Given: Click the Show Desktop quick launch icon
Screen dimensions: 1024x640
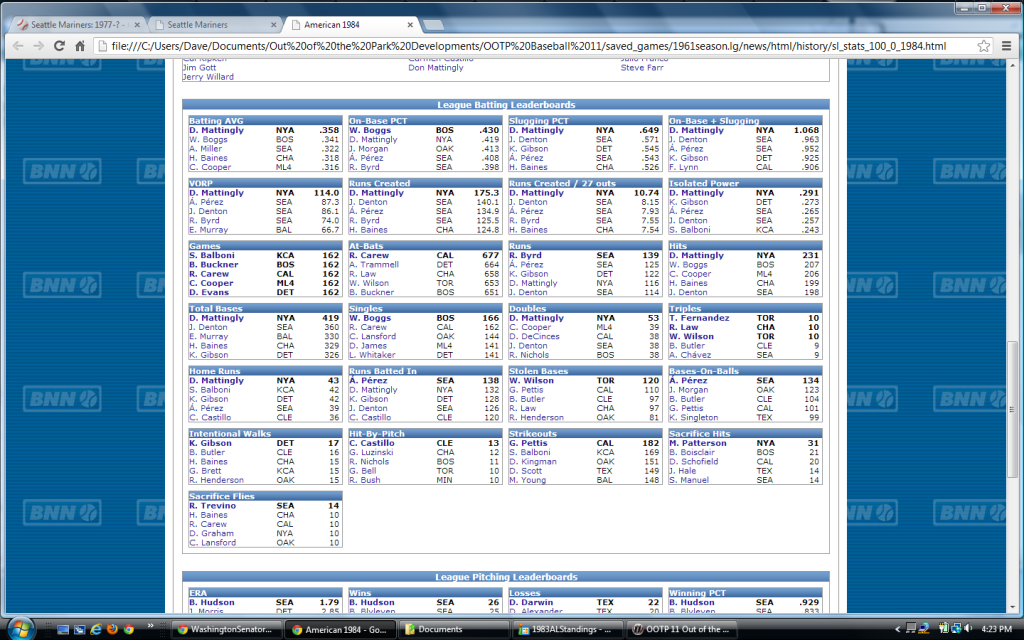Looking at the screenshot, I should click(63, 630).
